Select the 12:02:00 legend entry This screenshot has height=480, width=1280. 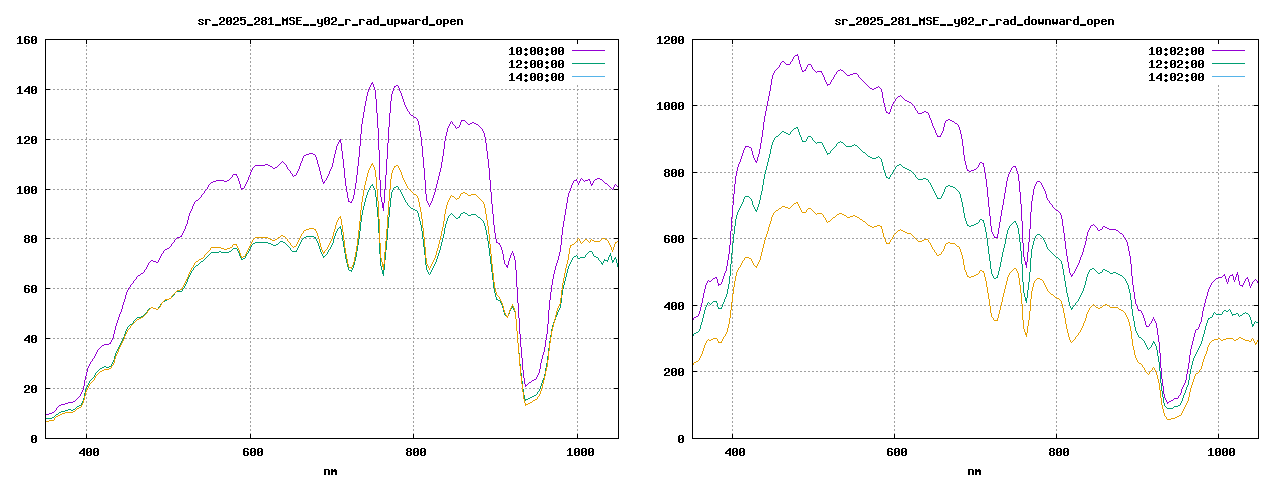point(1176,64)
